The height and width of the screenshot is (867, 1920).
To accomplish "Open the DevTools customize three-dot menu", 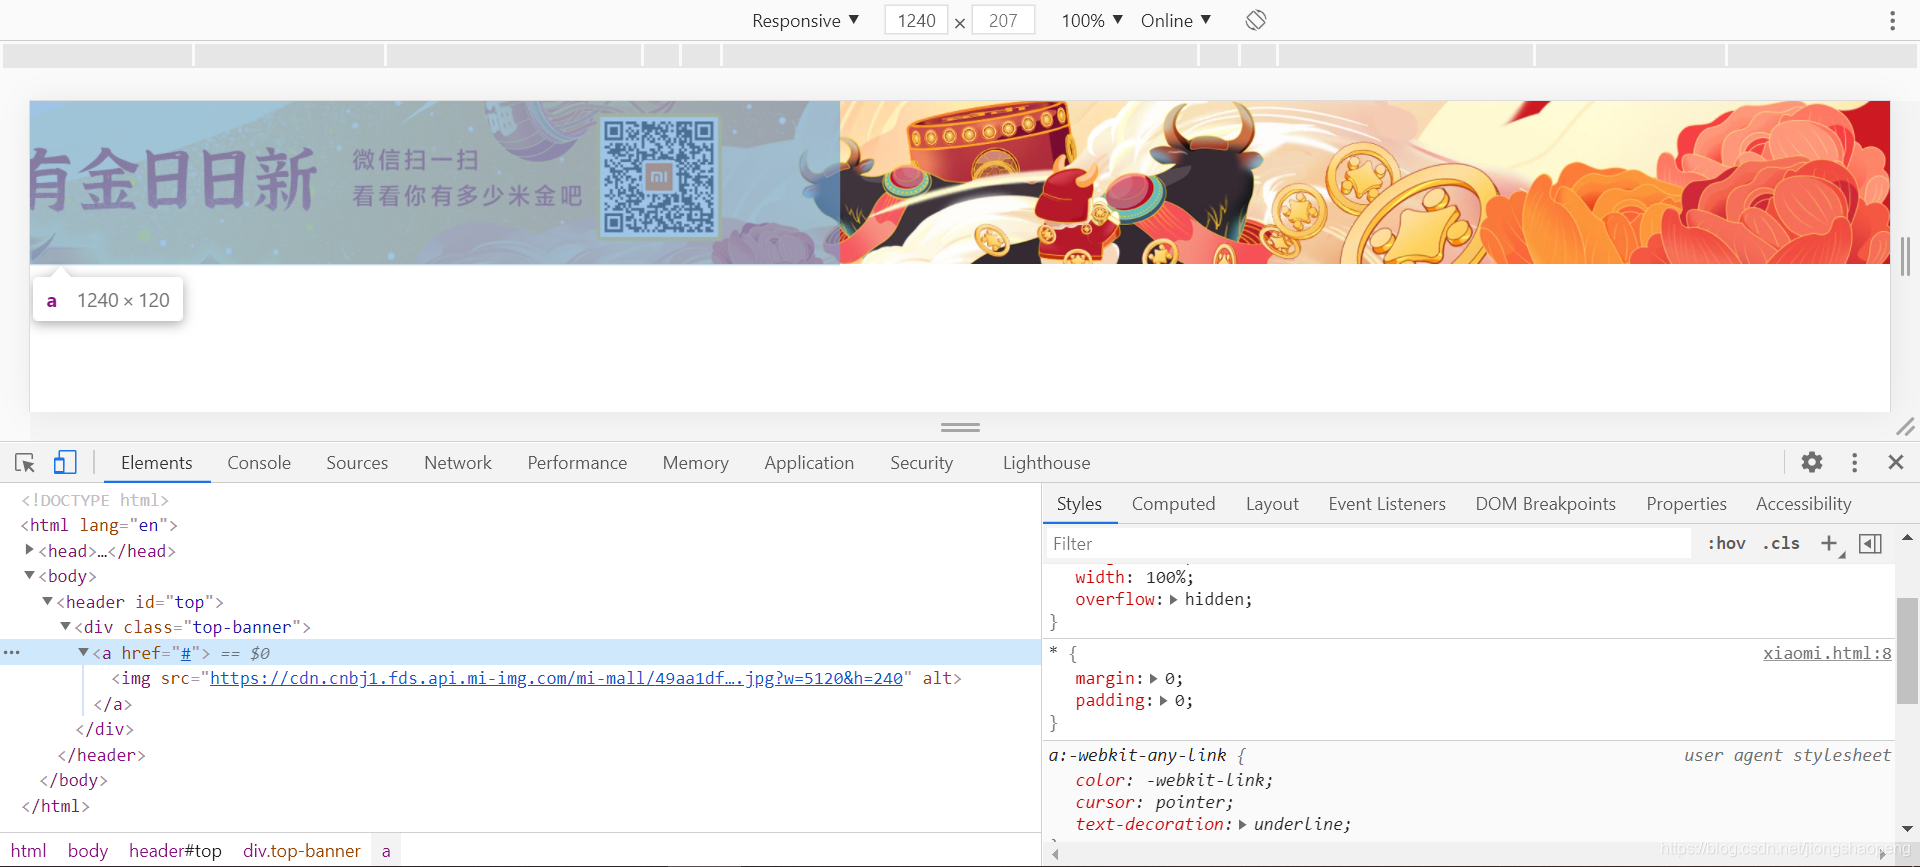I will 1854,462.
